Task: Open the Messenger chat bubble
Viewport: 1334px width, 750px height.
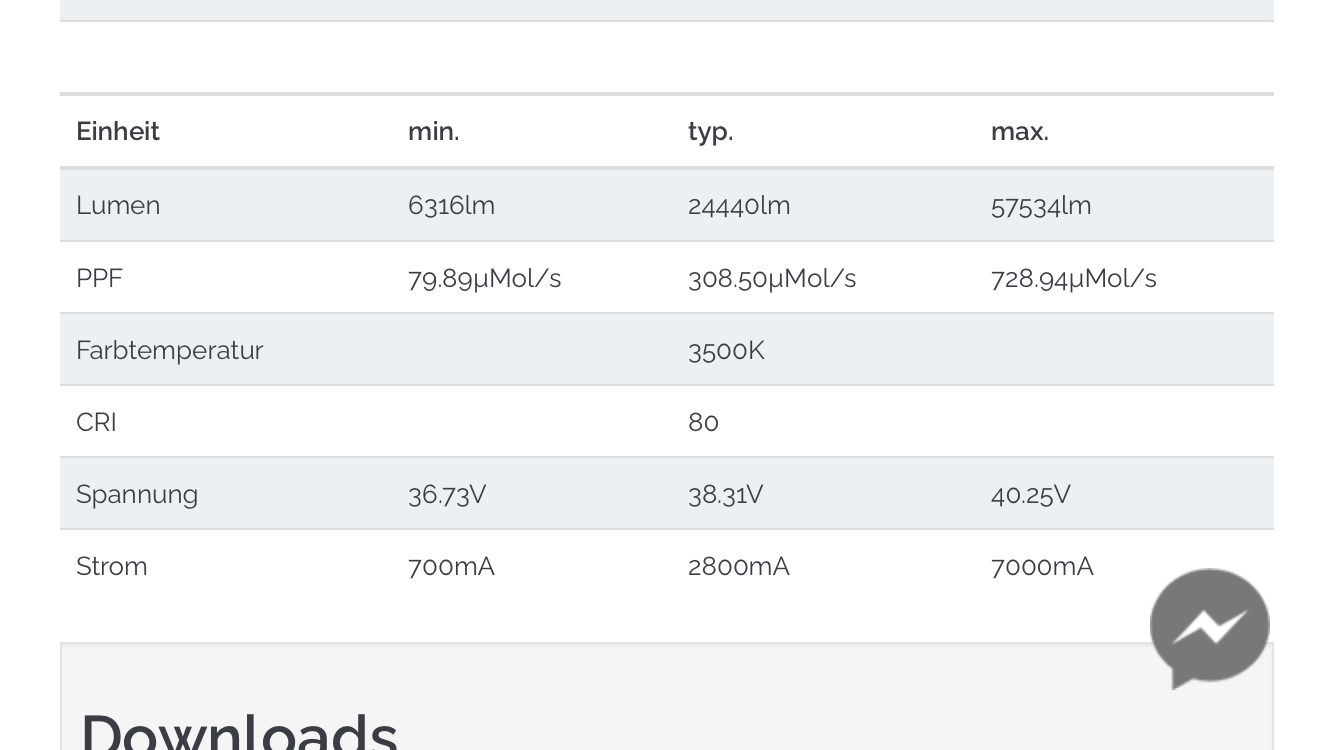Action: click(1209, 627)
